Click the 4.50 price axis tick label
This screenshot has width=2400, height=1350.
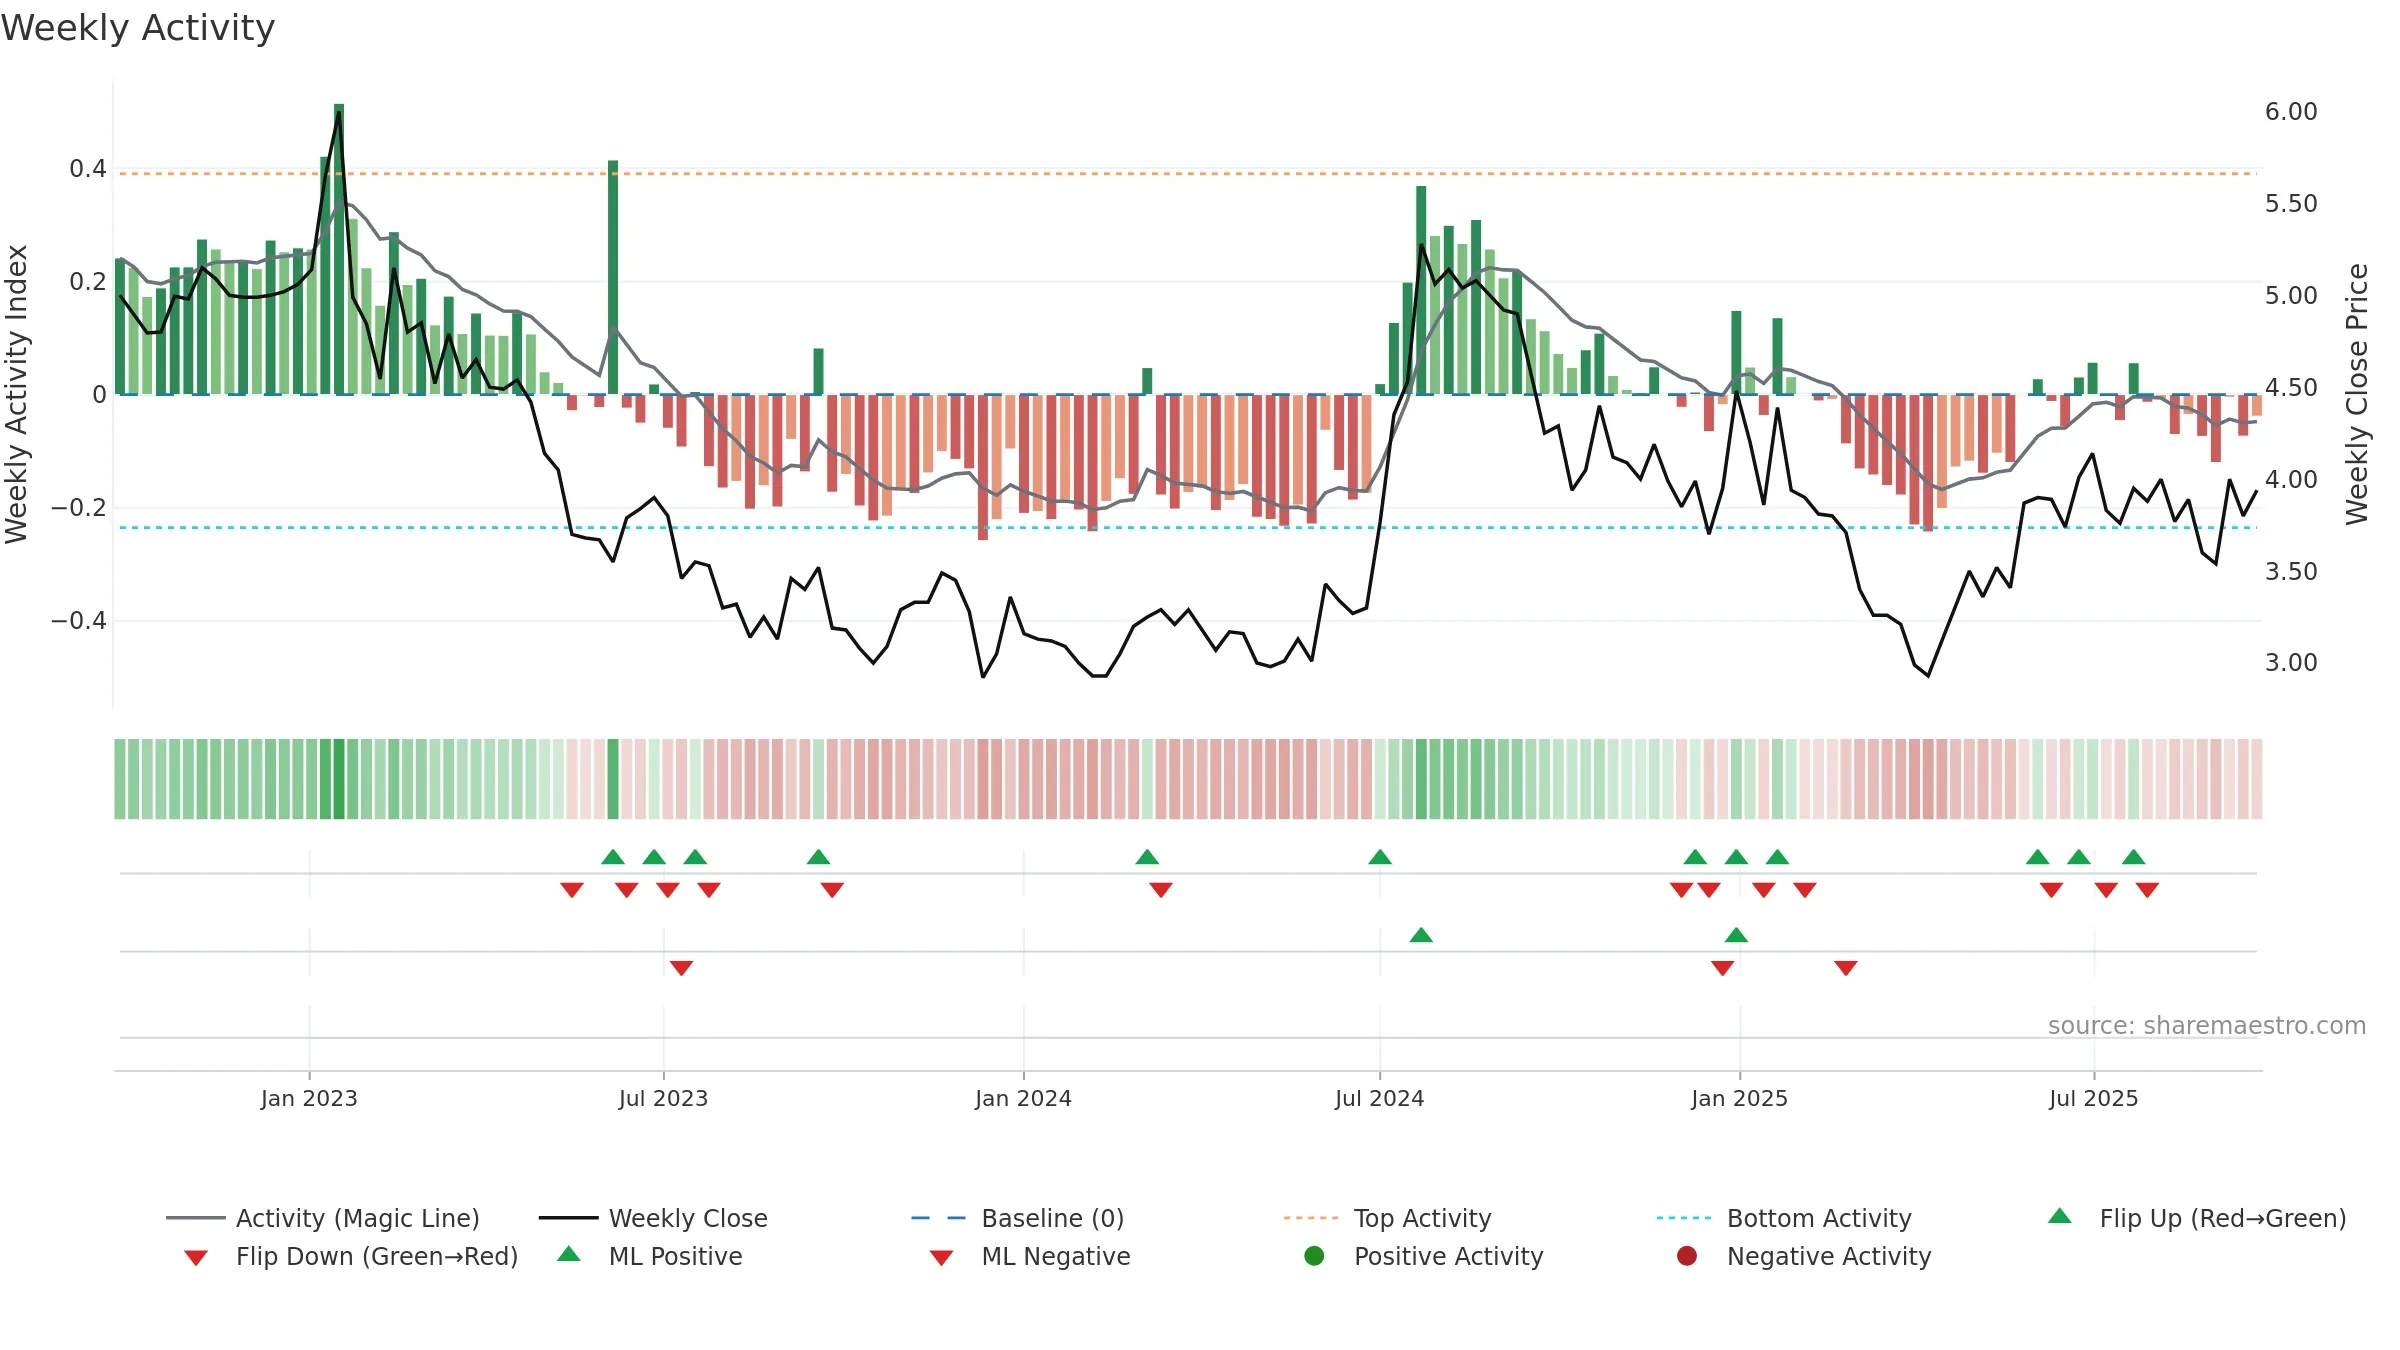(2291, 388)
